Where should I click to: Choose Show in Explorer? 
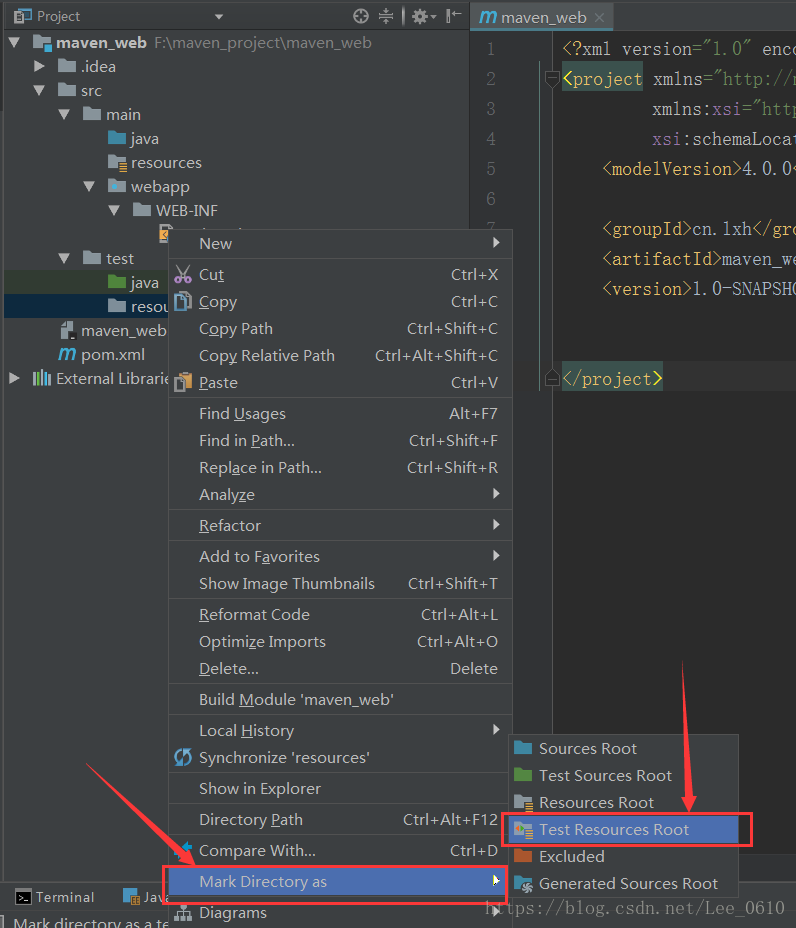340,789
